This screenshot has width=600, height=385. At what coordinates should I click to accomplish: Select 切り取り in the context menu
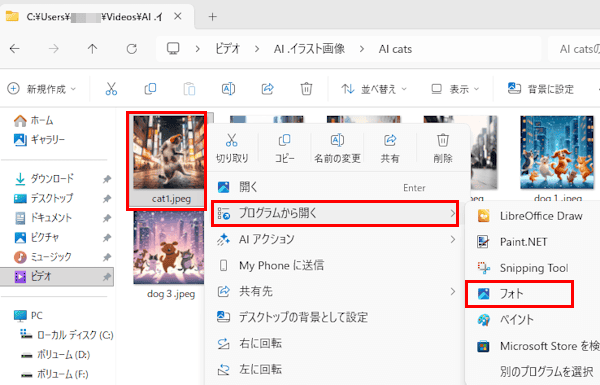[232, 148]
